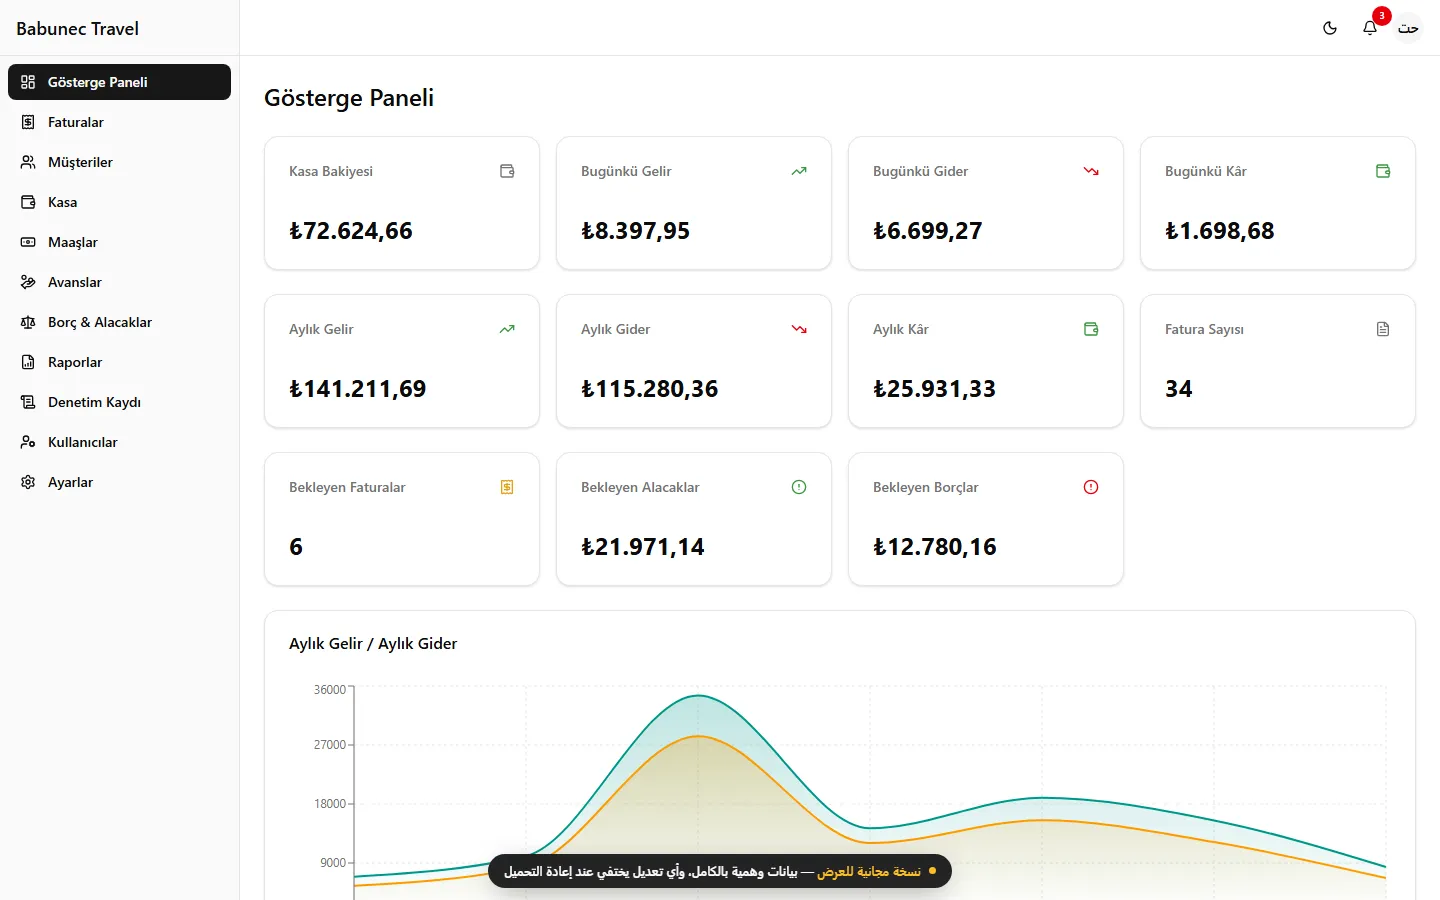Click the Borç & Alacaklar scales icon
1440x900 pixels.
[28, 322]
